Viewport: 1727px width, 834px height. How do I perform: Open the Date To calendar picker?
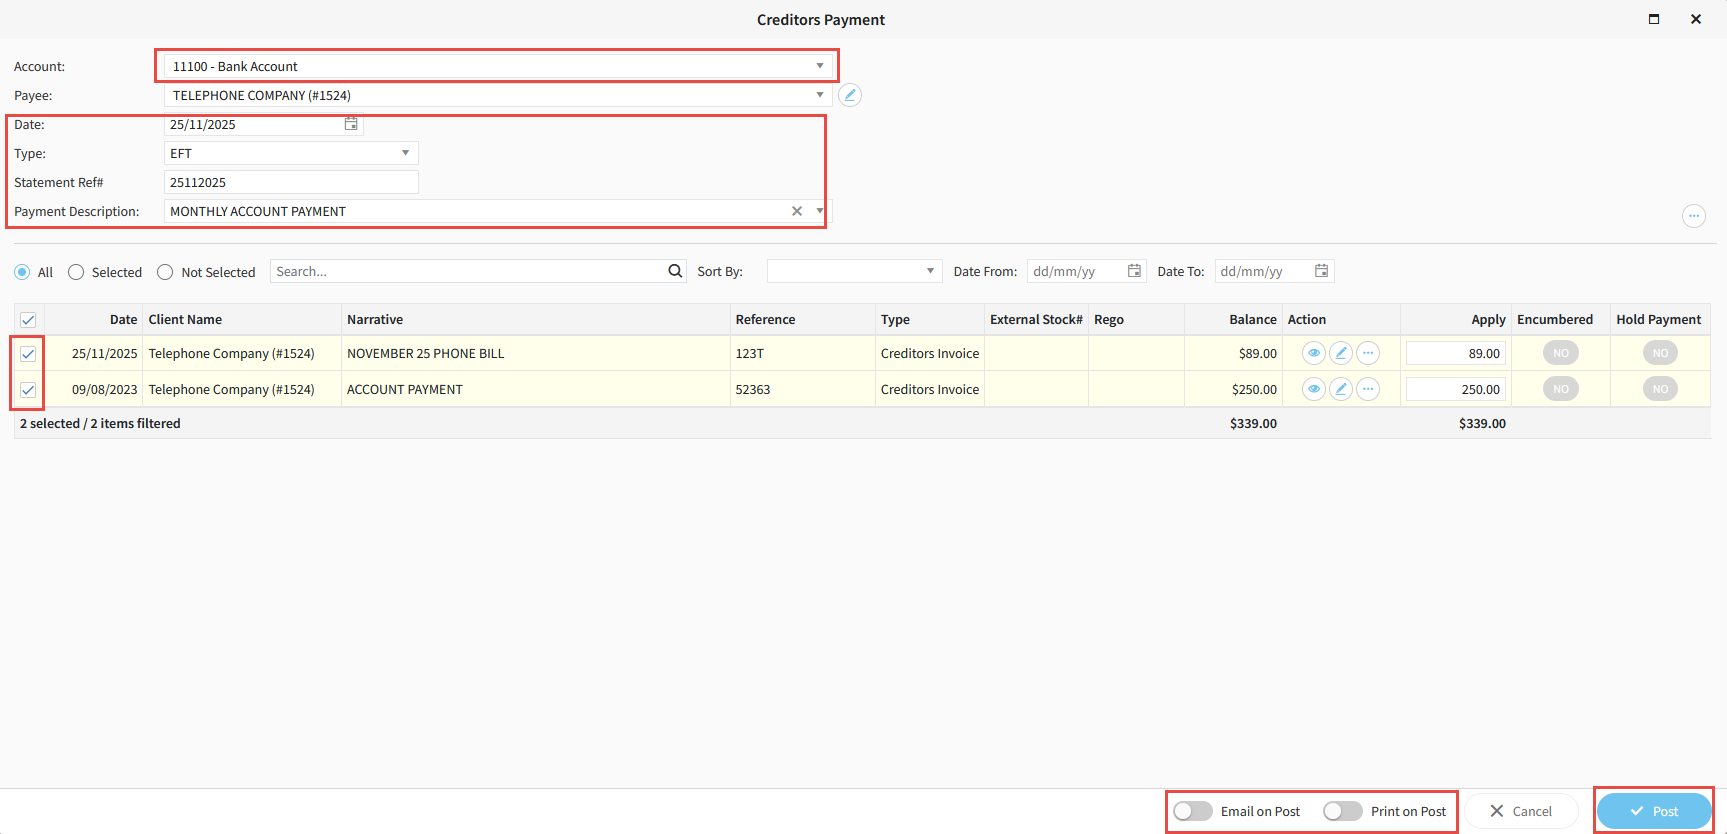(1321, 271)
